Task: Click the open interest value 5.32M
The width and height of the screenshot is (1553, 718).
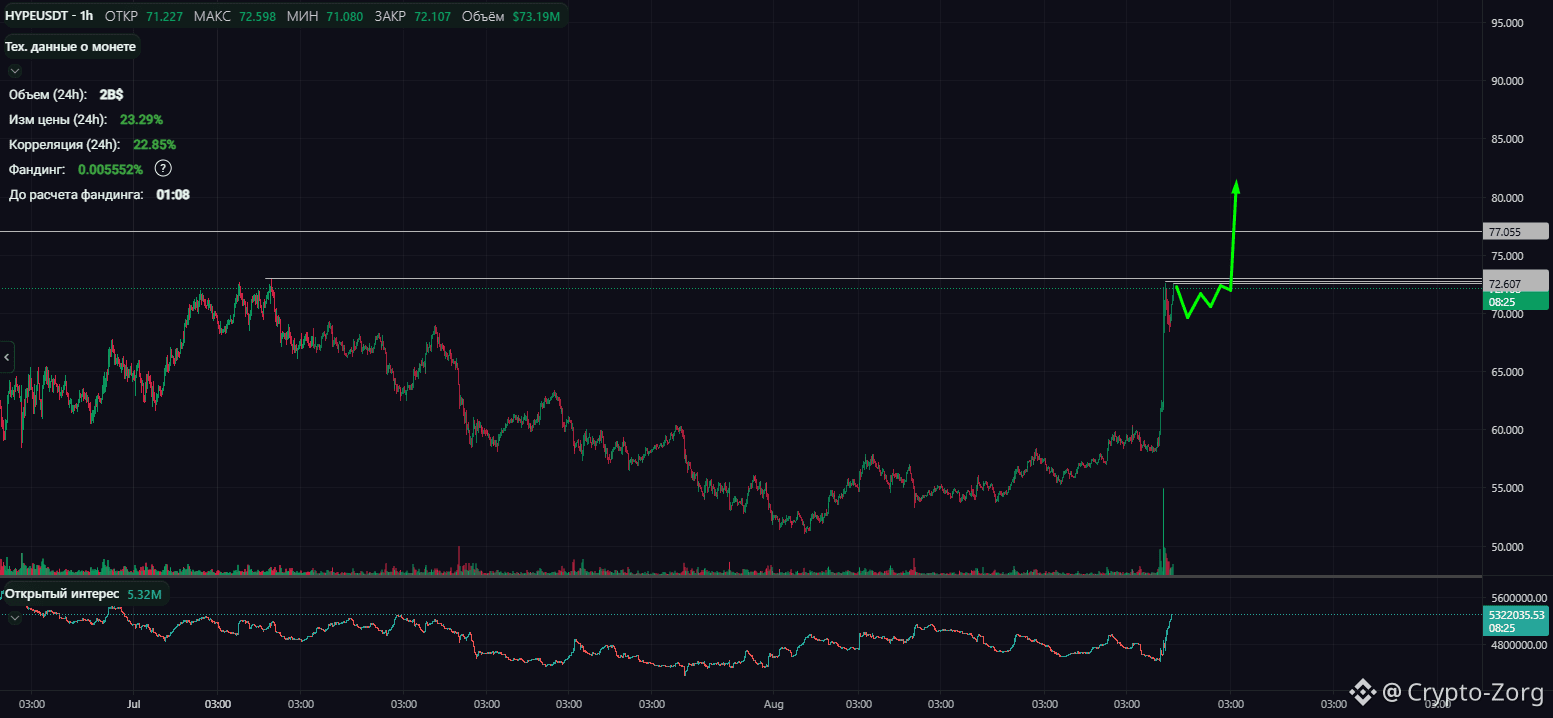Action: point(144,594)
